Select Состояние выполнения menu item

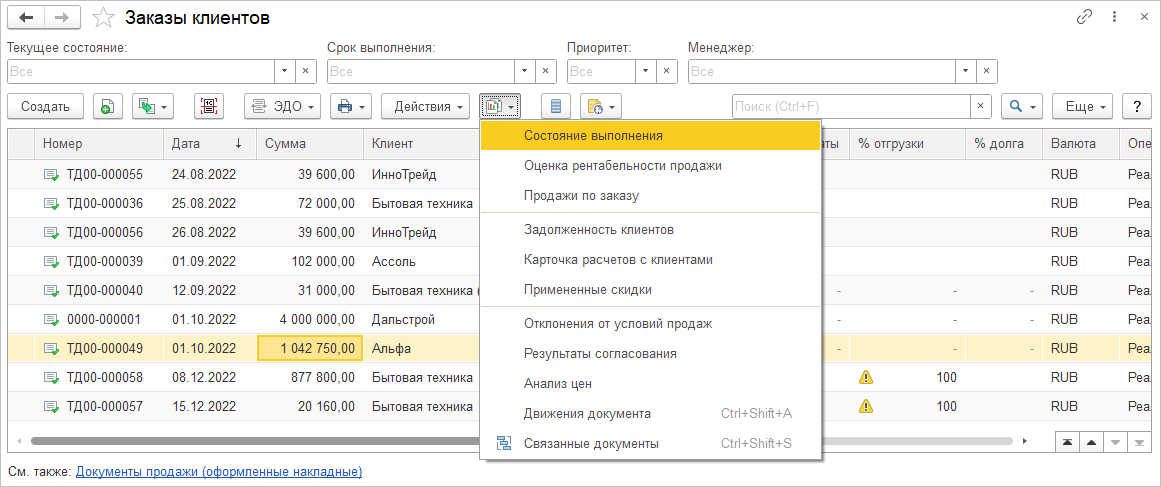click(x=593, y=135)
